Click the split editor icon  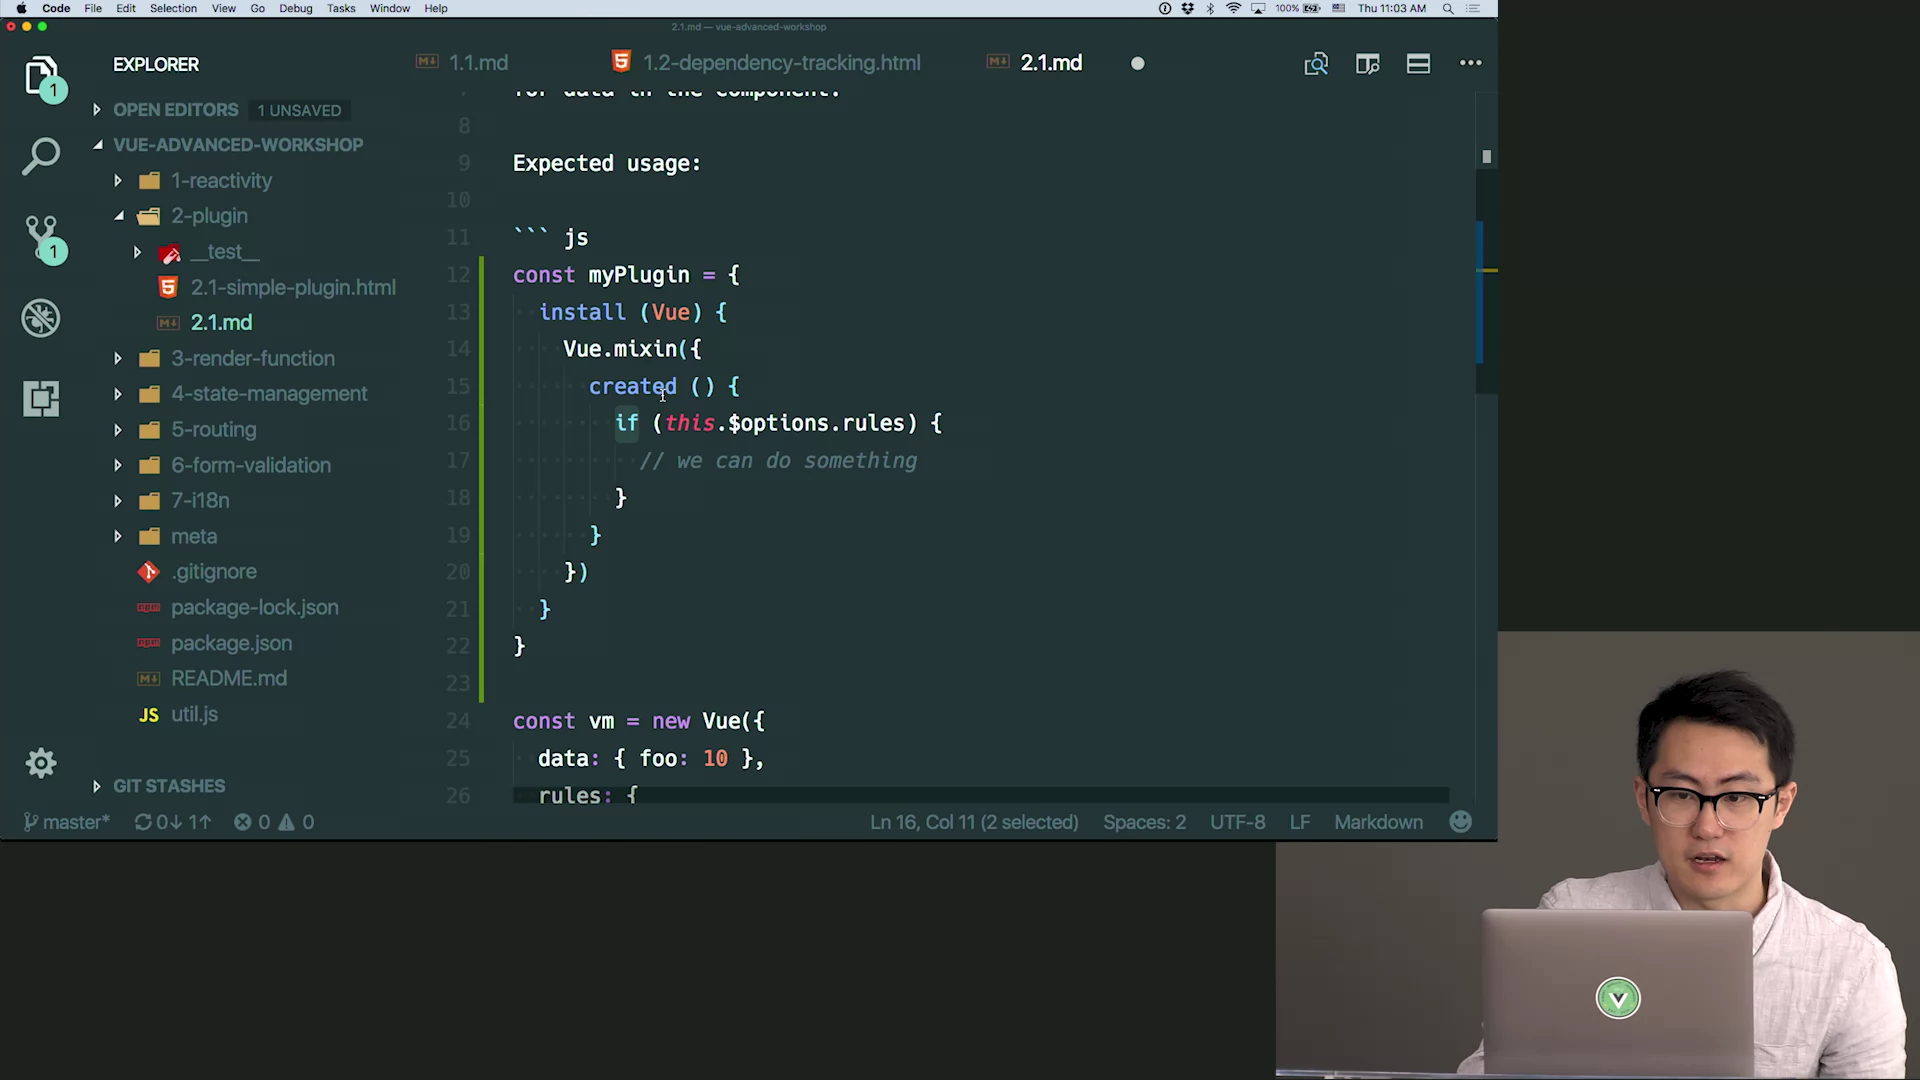[1367, 63]
